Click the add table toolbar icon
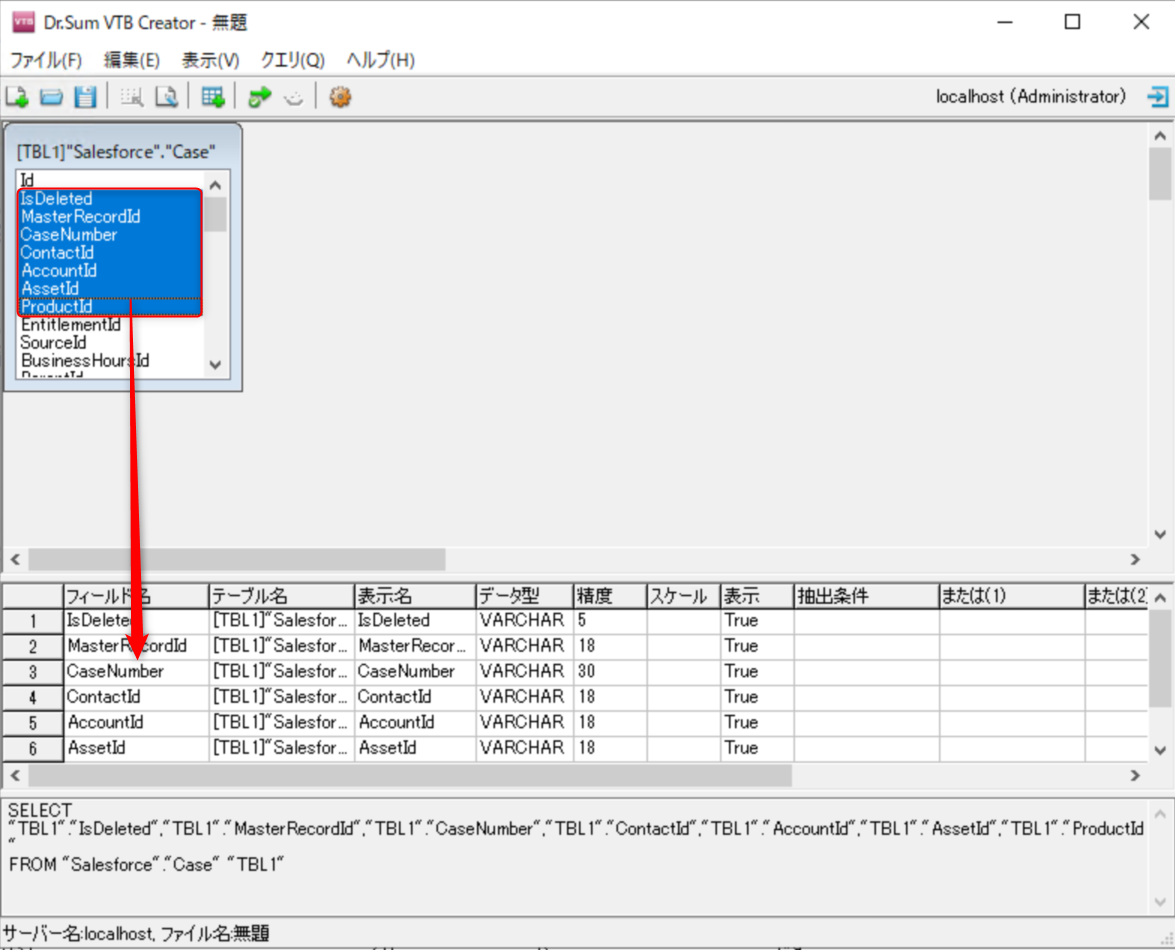The height and width of the screenshot is (950, 1175). point(212,97)
